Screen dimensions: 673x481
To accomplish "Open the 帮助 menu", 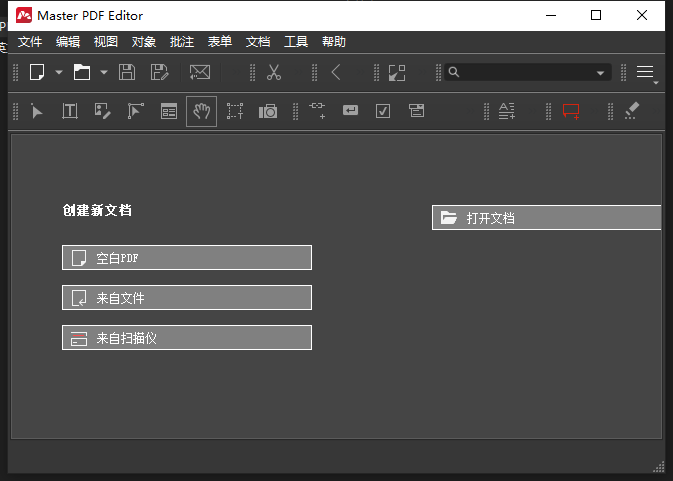I will click(x=334, y=42).
